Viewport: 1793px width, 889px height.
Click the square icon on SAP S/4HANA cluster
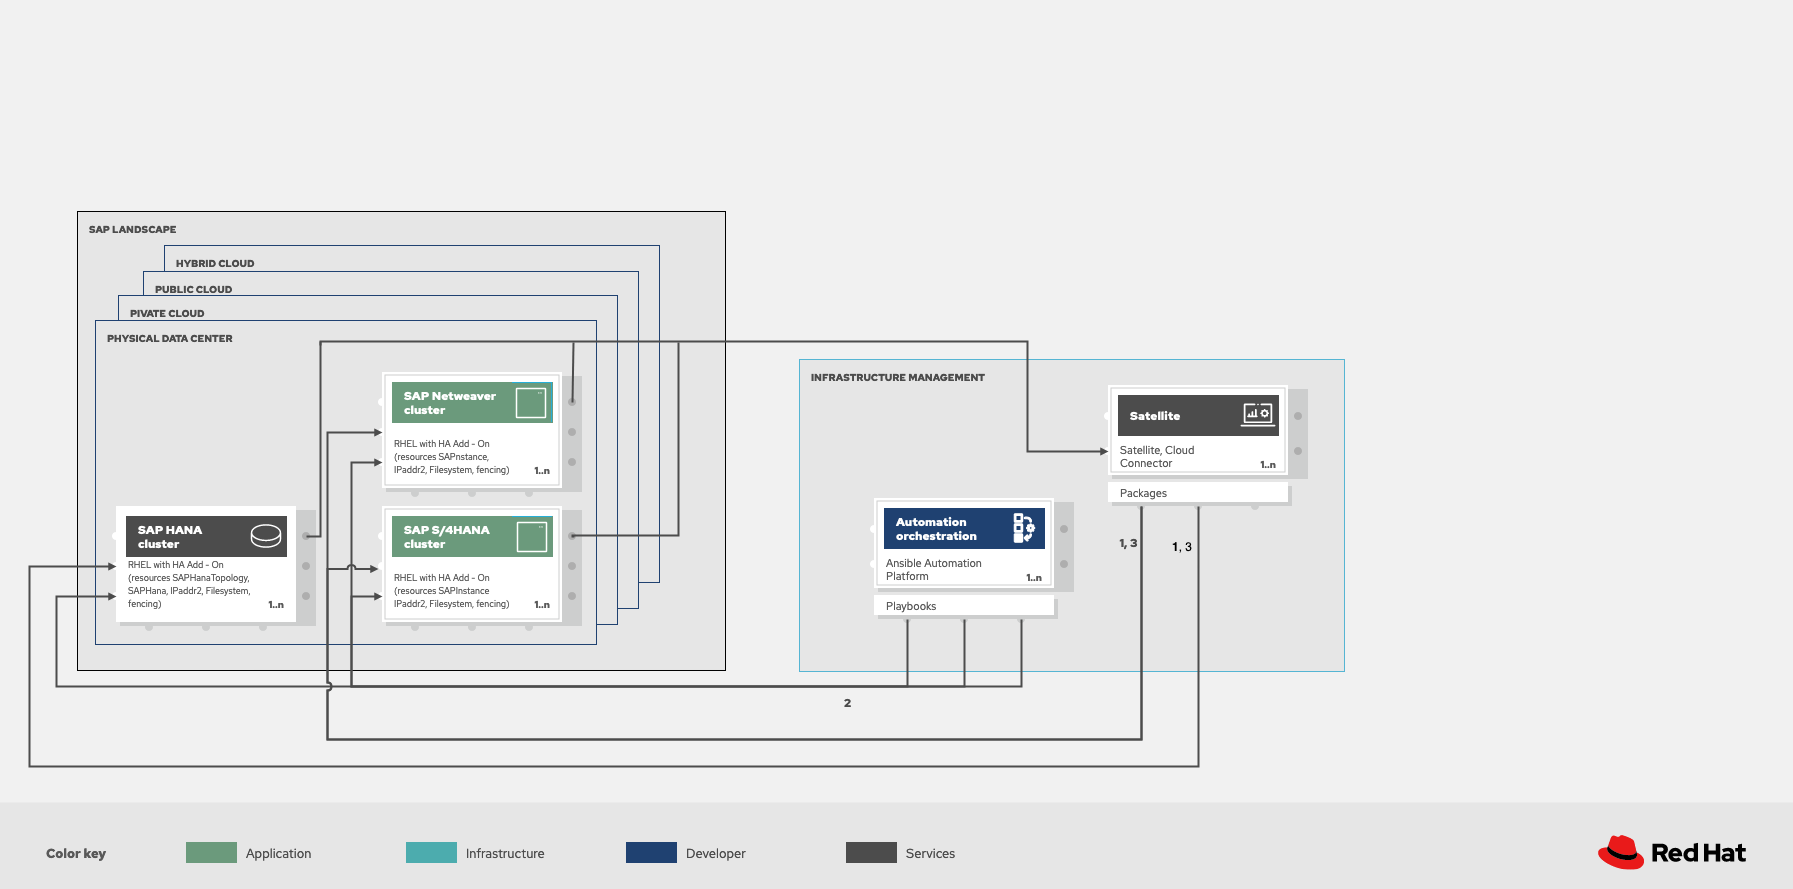531,537
